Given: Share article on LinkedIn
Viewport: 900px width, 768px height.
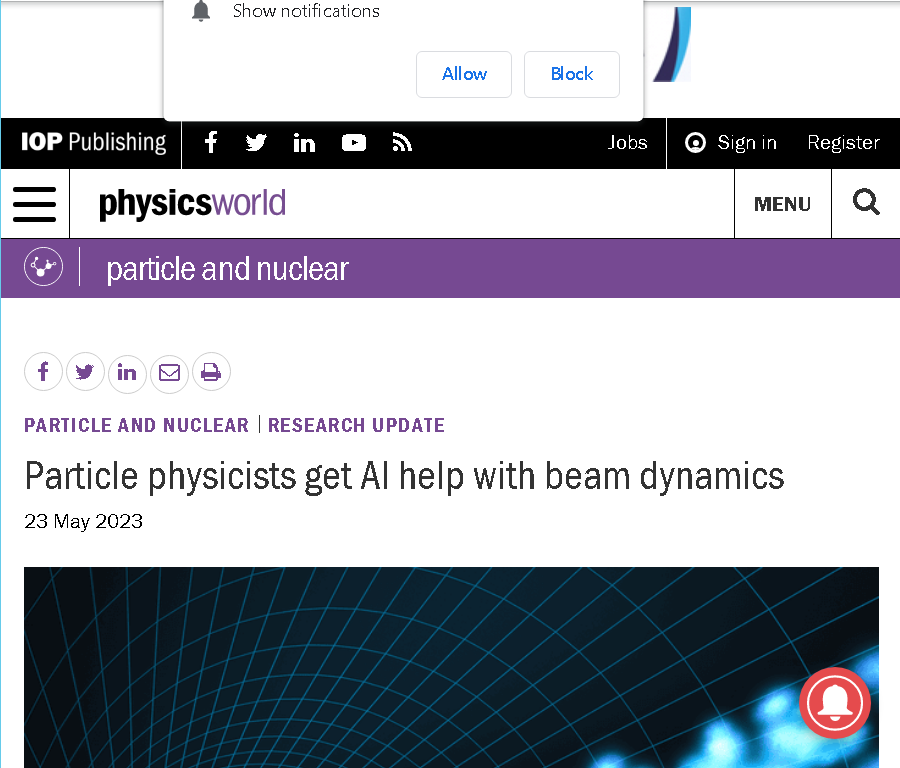Looking at the screenshot, I should [127, 373].
